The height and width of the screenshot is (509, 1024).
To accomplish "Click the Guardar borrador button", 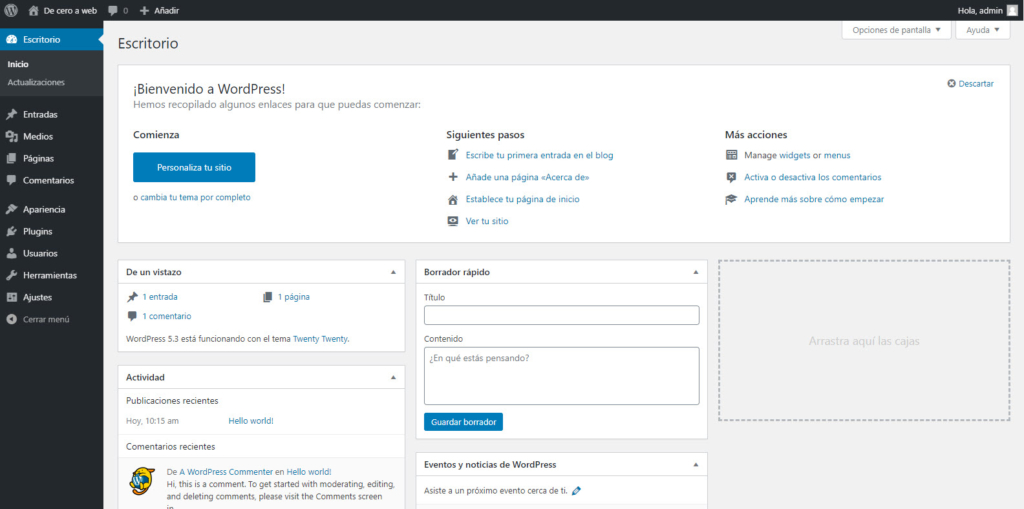I will 463,422.
